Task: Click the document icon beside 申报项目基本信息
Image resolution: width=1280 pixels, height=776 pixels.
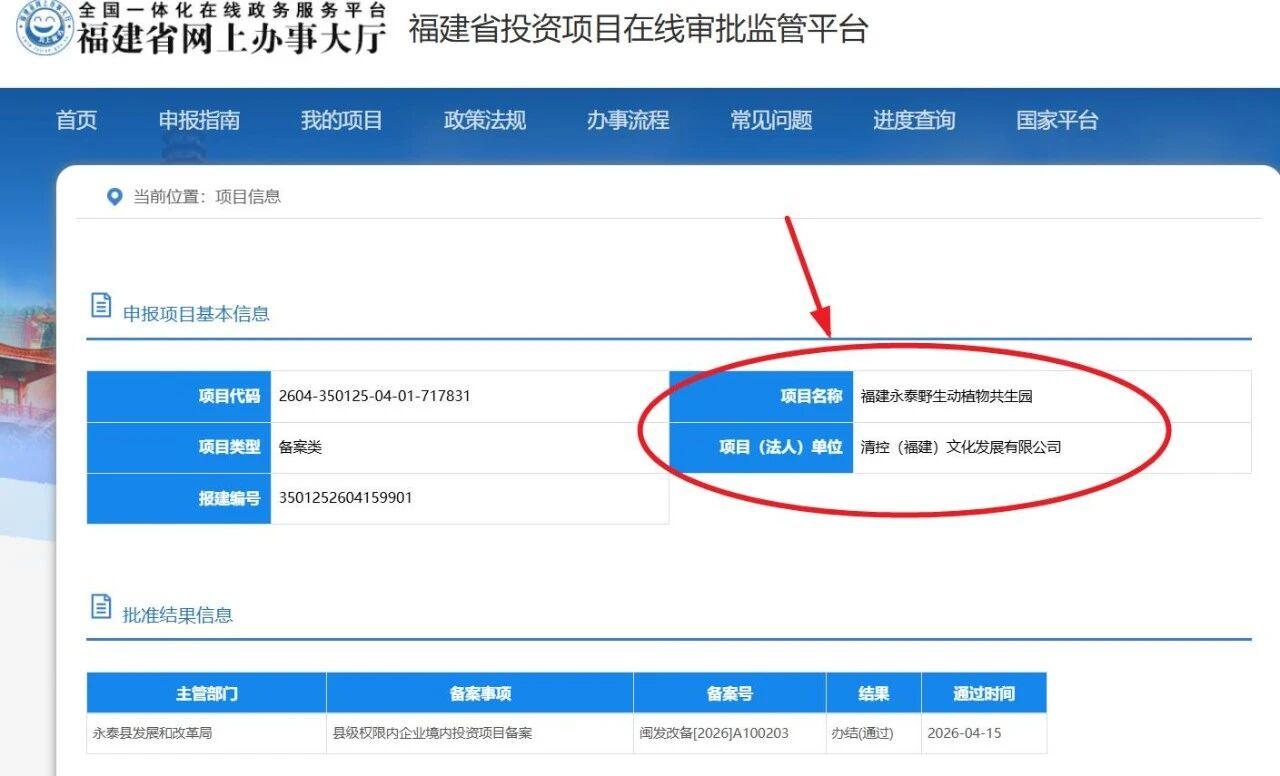Action: tap(100, 306)
